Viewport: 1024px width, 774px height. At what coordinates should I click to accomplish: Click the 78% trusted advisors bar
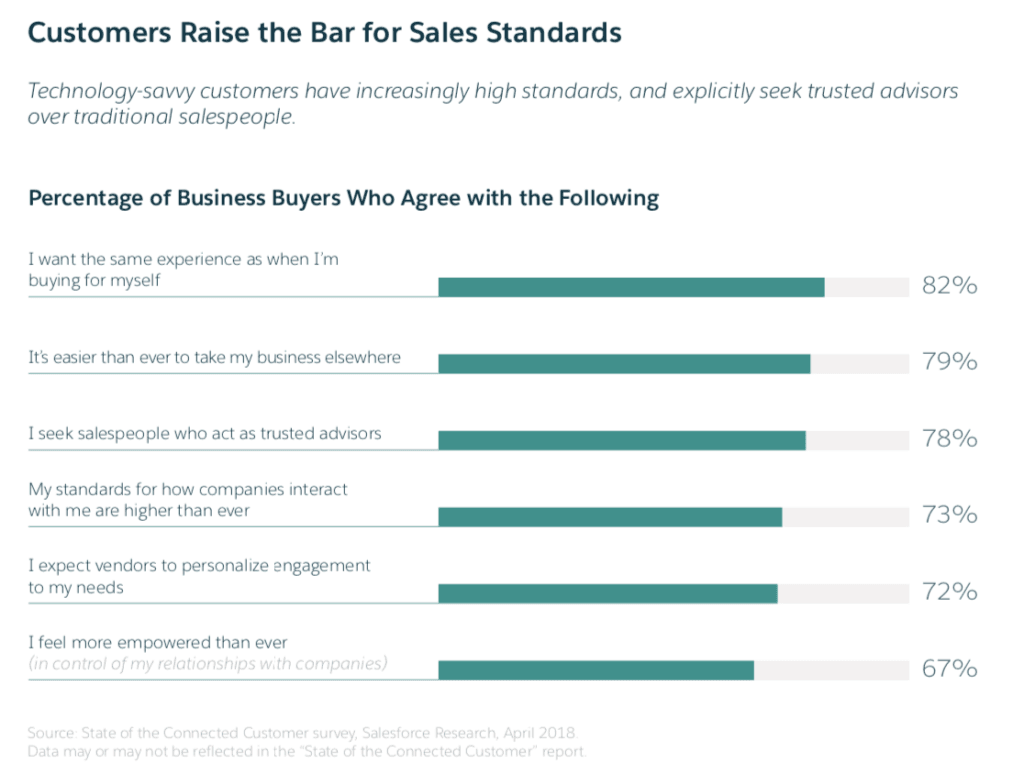tap(621, 440)
